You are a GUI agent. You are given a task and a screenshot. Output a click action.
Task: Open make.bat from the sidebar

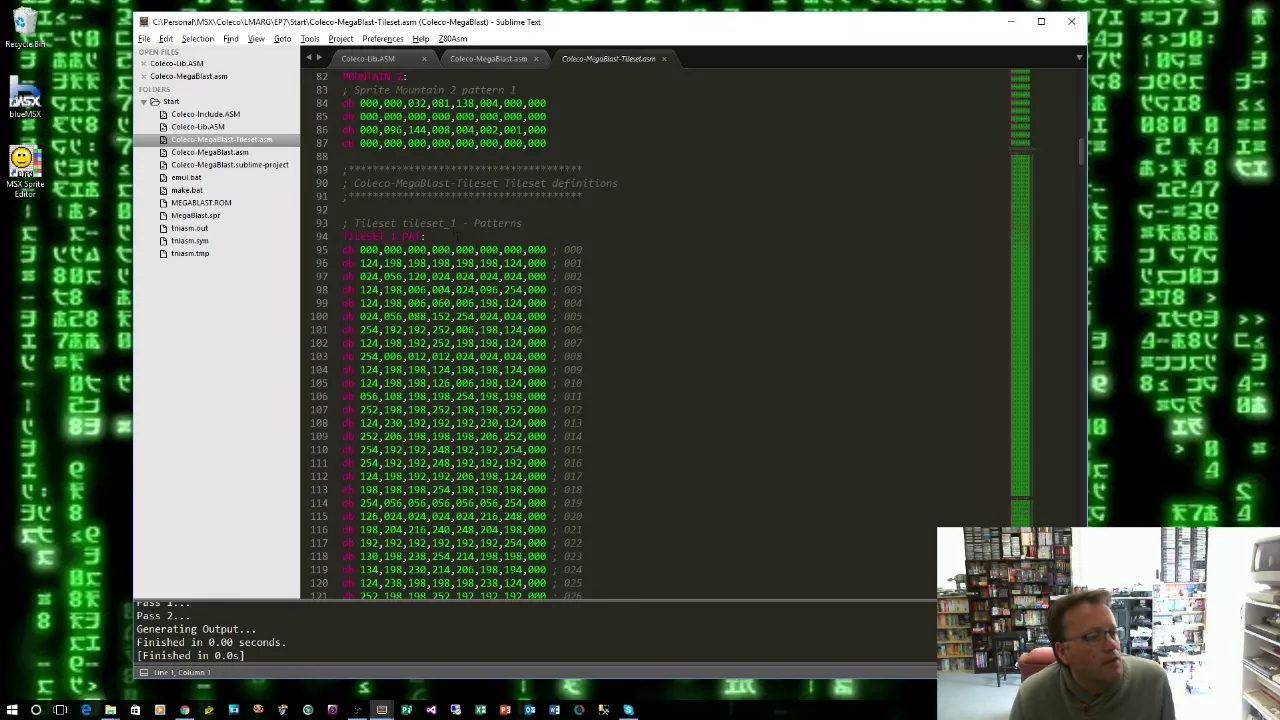point(187,190)
